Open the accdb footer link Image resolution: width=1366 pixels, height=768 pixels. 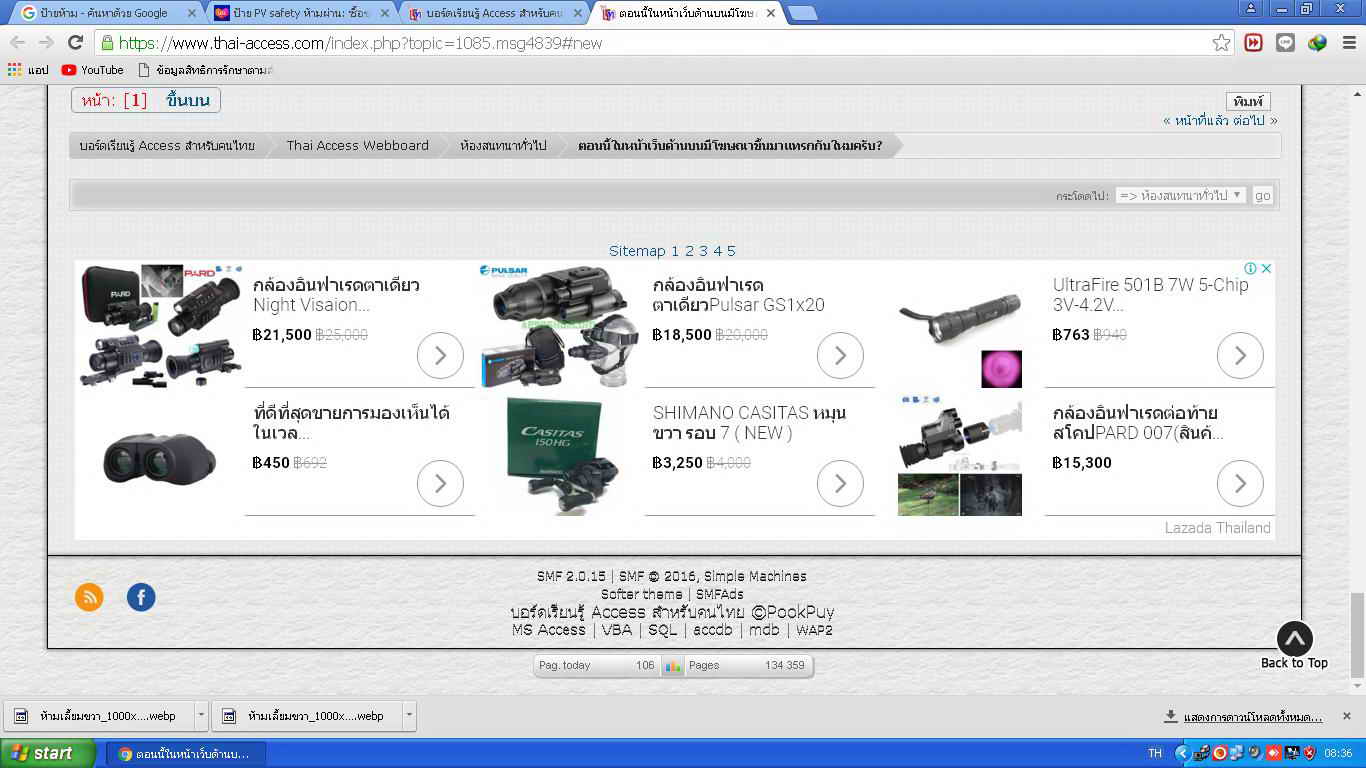pyautogui.click(x=713, y=630)
